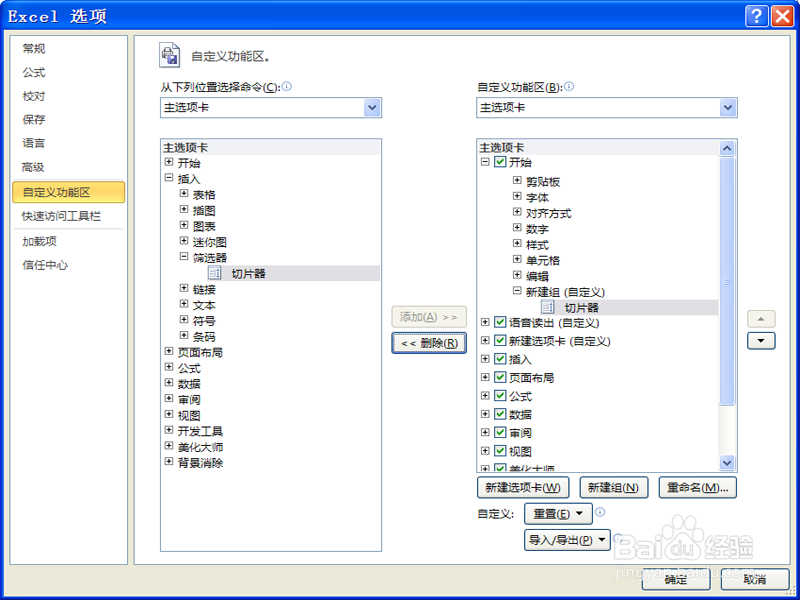This screenshot has height=600, width=800.
Task: Select 迷你图 group in left list
Action: tap(210, 242)
